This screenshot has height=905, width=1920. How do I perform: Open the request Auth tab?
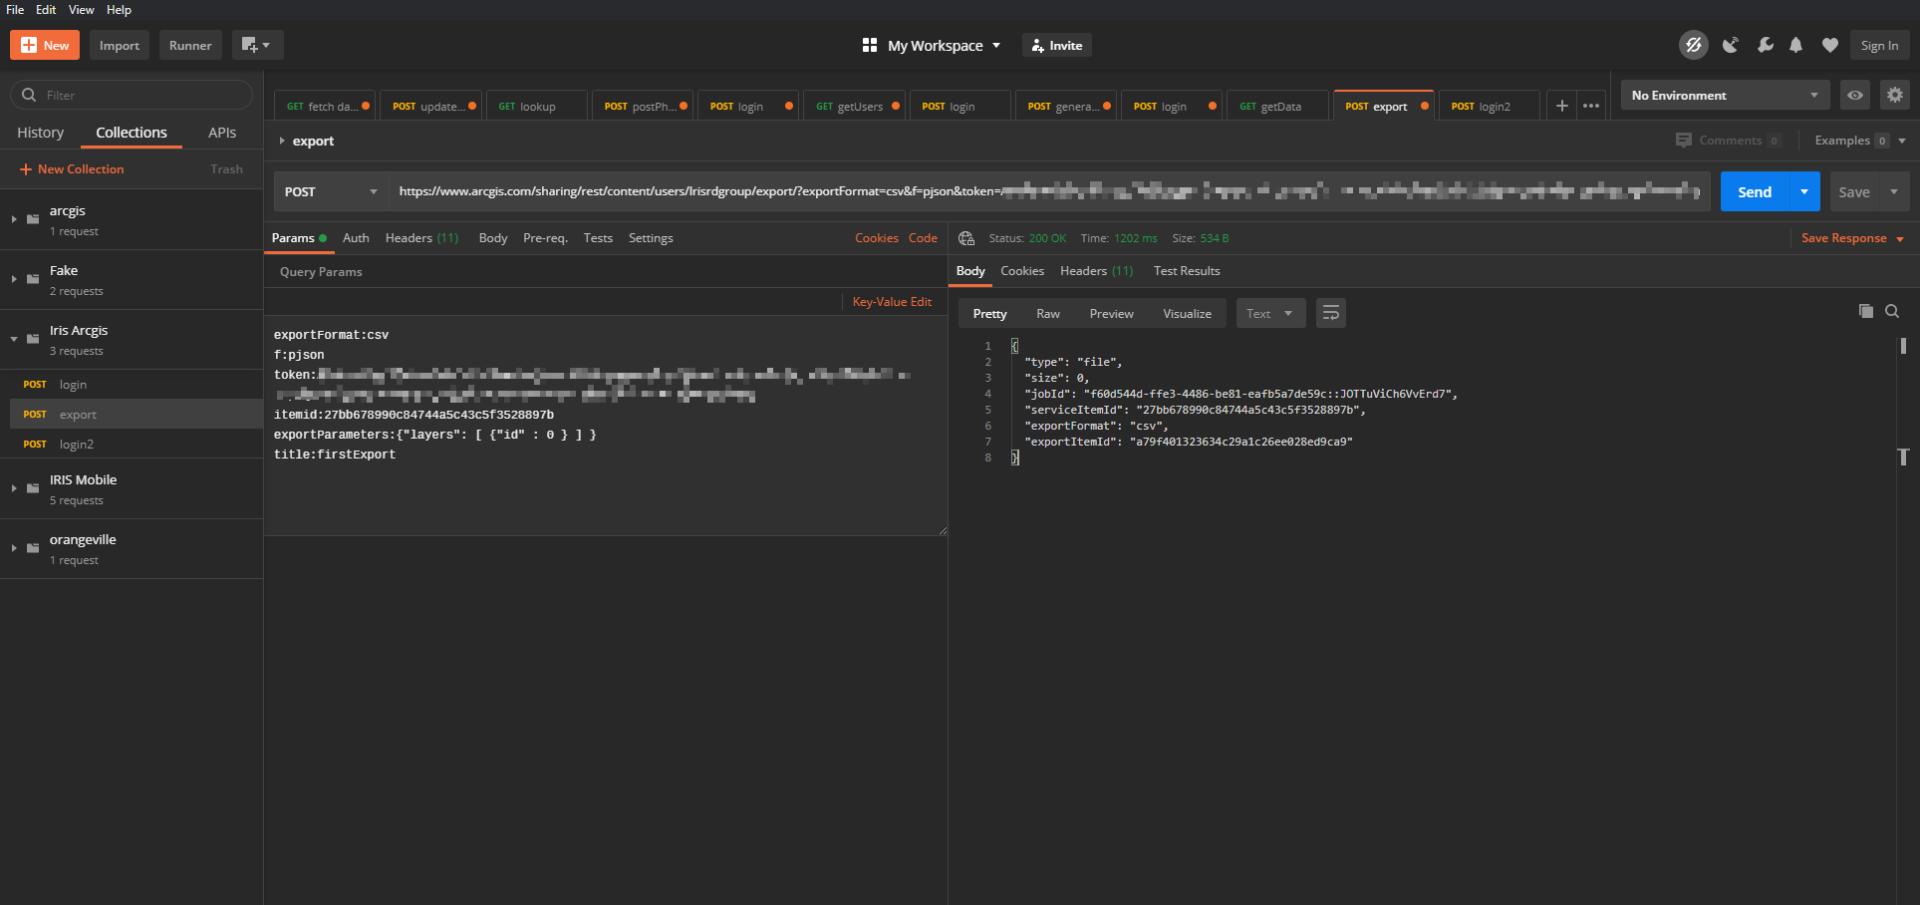(x=356, y=238)
